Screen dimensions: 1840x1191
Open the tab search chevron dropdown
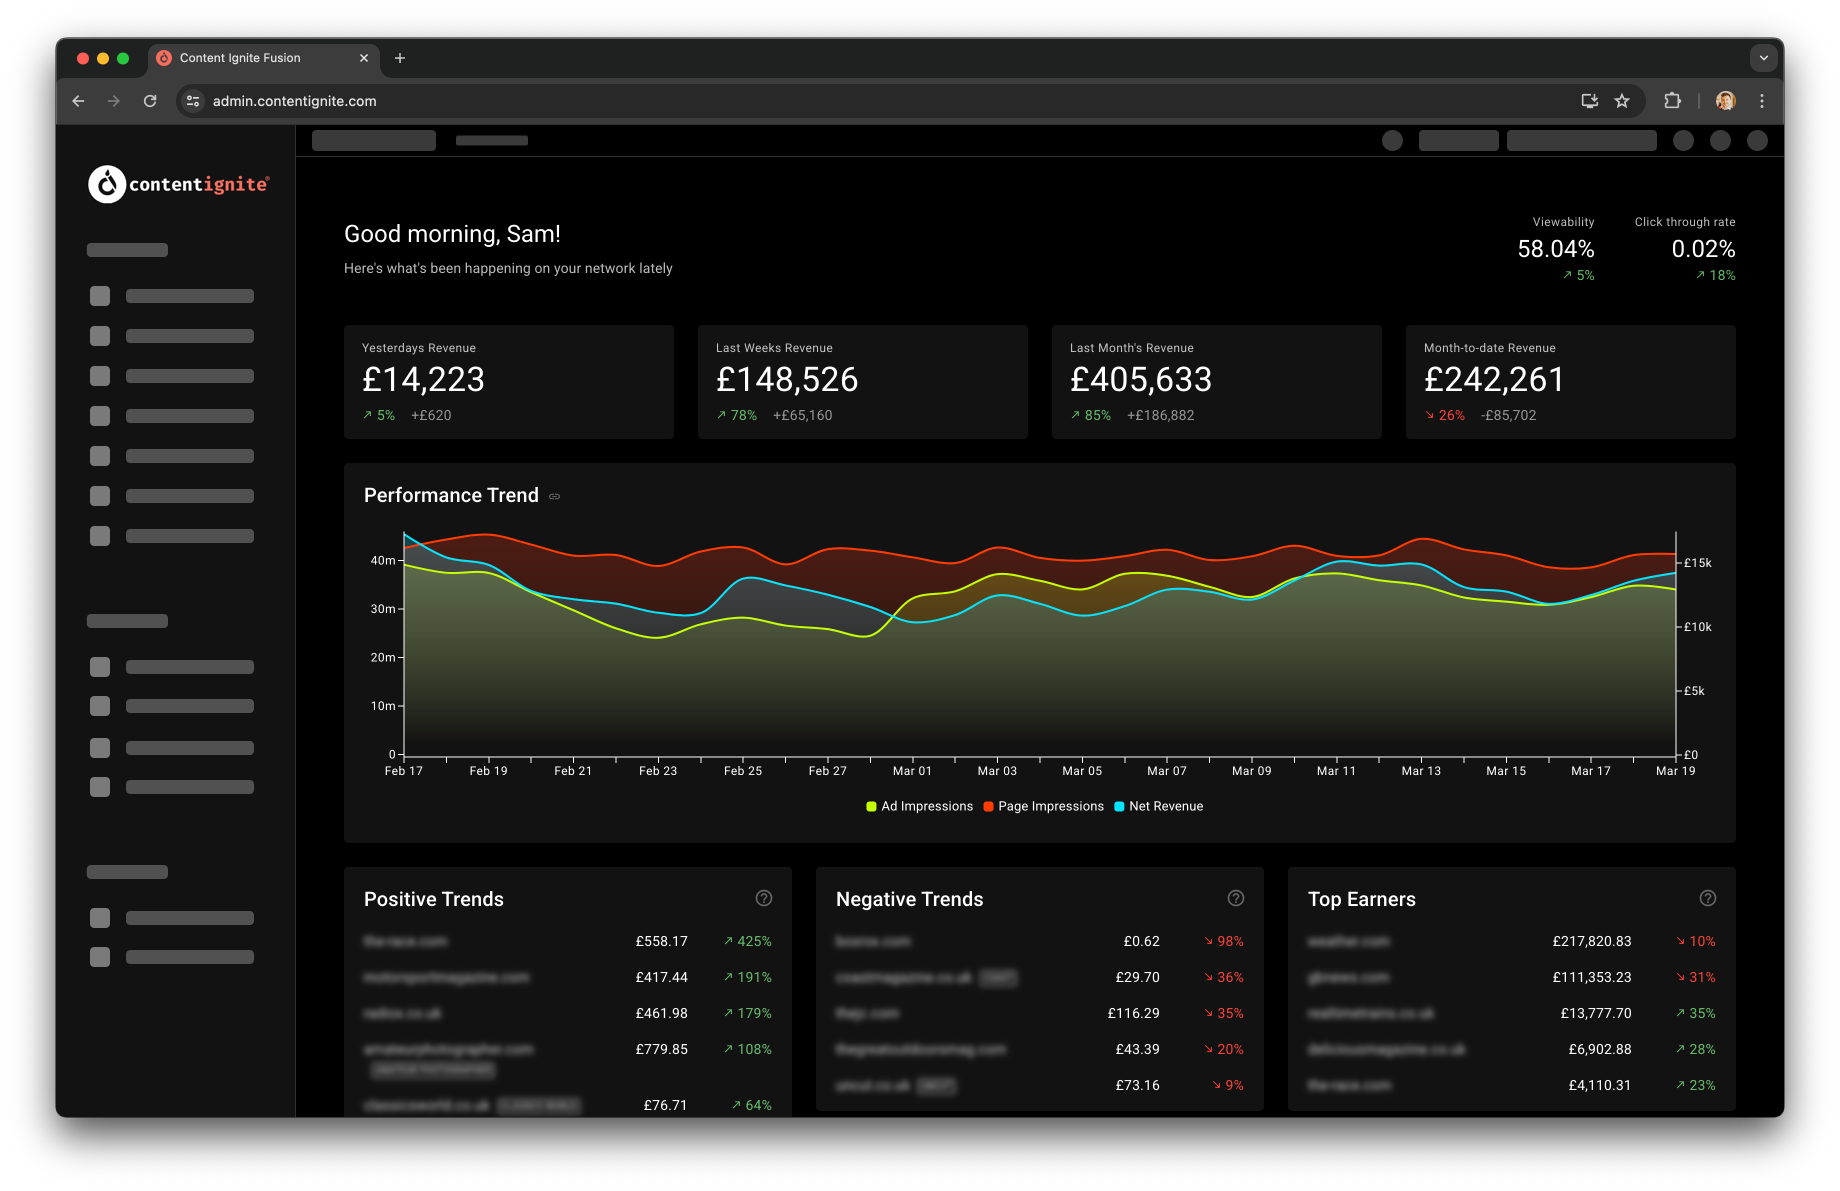[x=1764, y=58]
